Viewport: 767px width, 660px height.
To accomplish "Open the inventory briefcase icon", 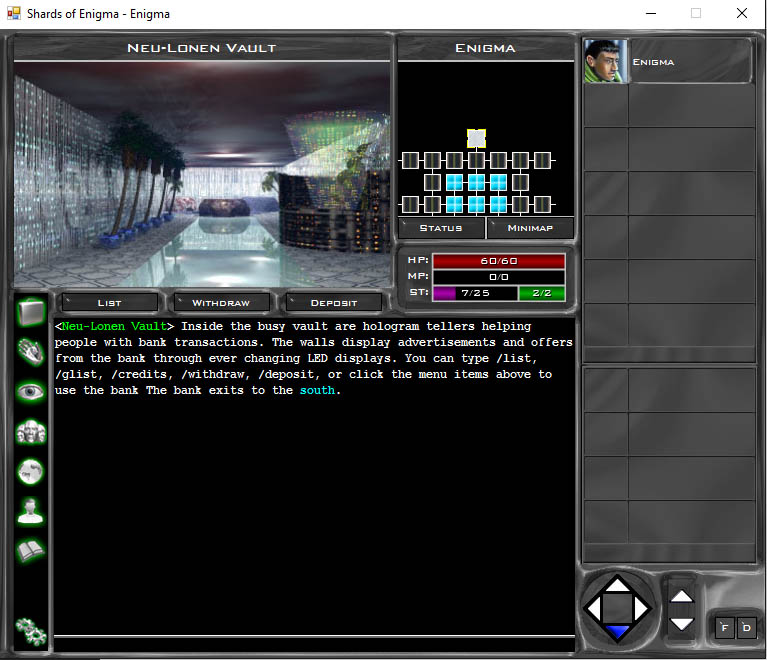I will click(x=31, y=312).
